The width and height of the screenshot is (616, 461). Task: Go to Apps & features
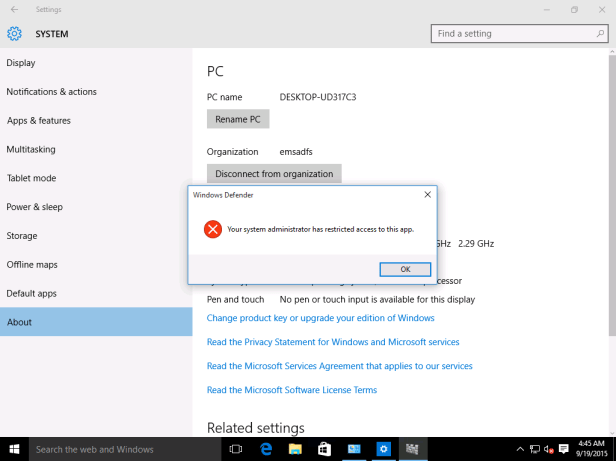tap(39, 121)
